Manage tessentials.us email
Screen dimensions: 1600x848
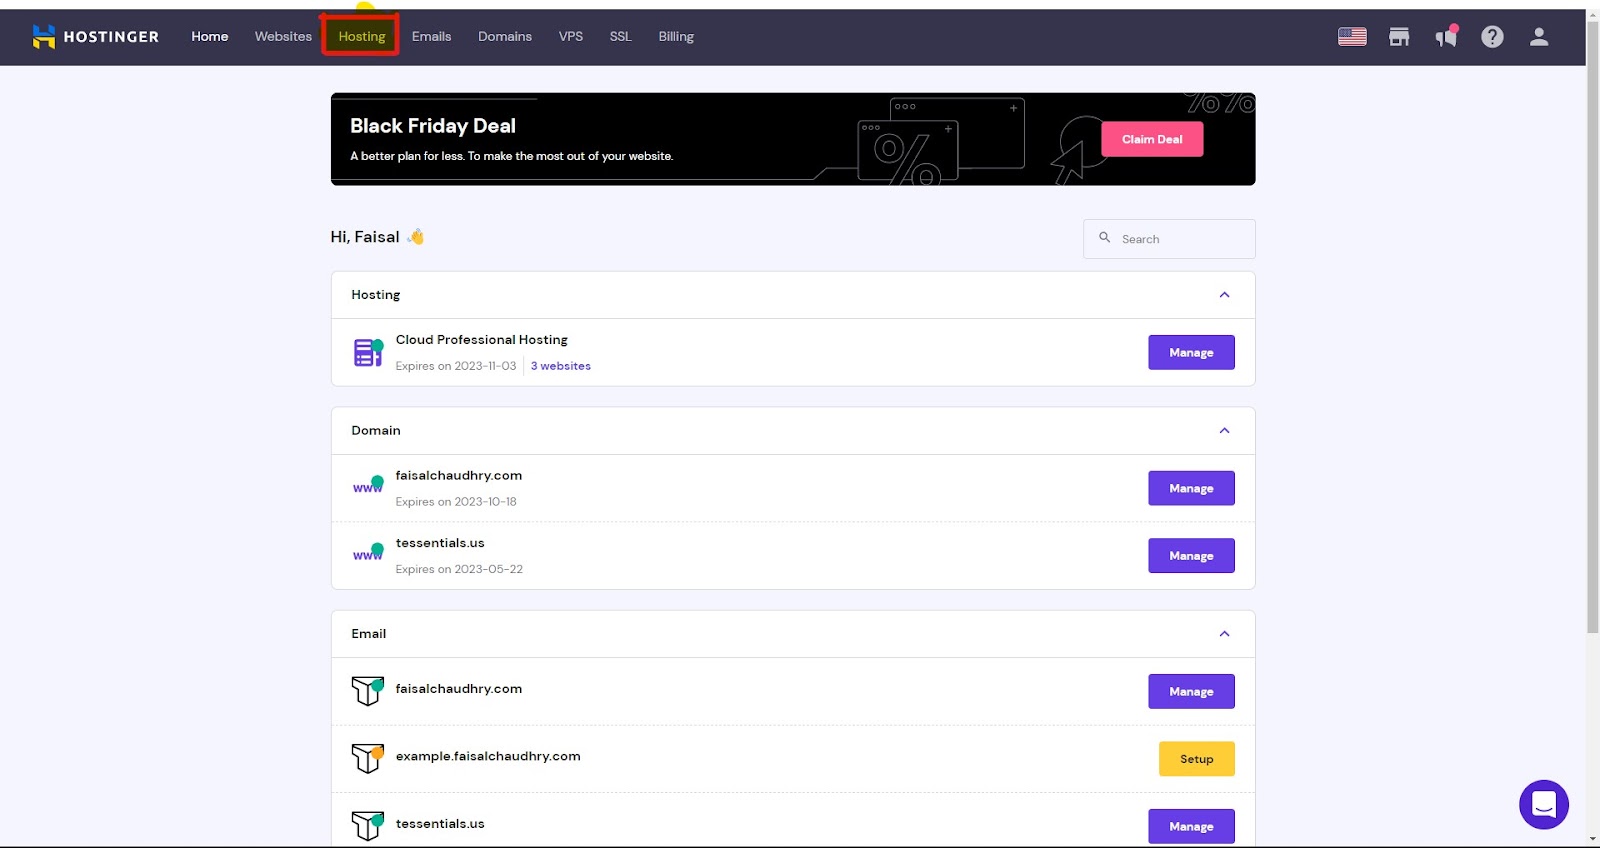tap(1191, 826)
